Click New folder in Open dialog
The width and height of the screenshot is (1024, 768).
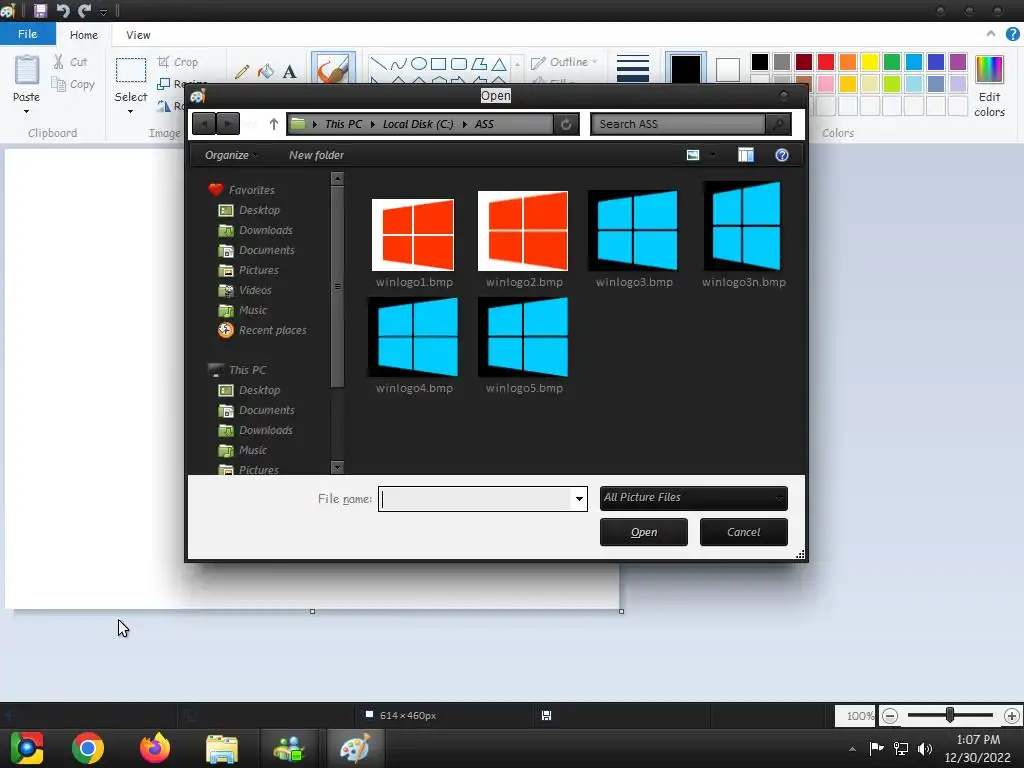click(316, 155)
